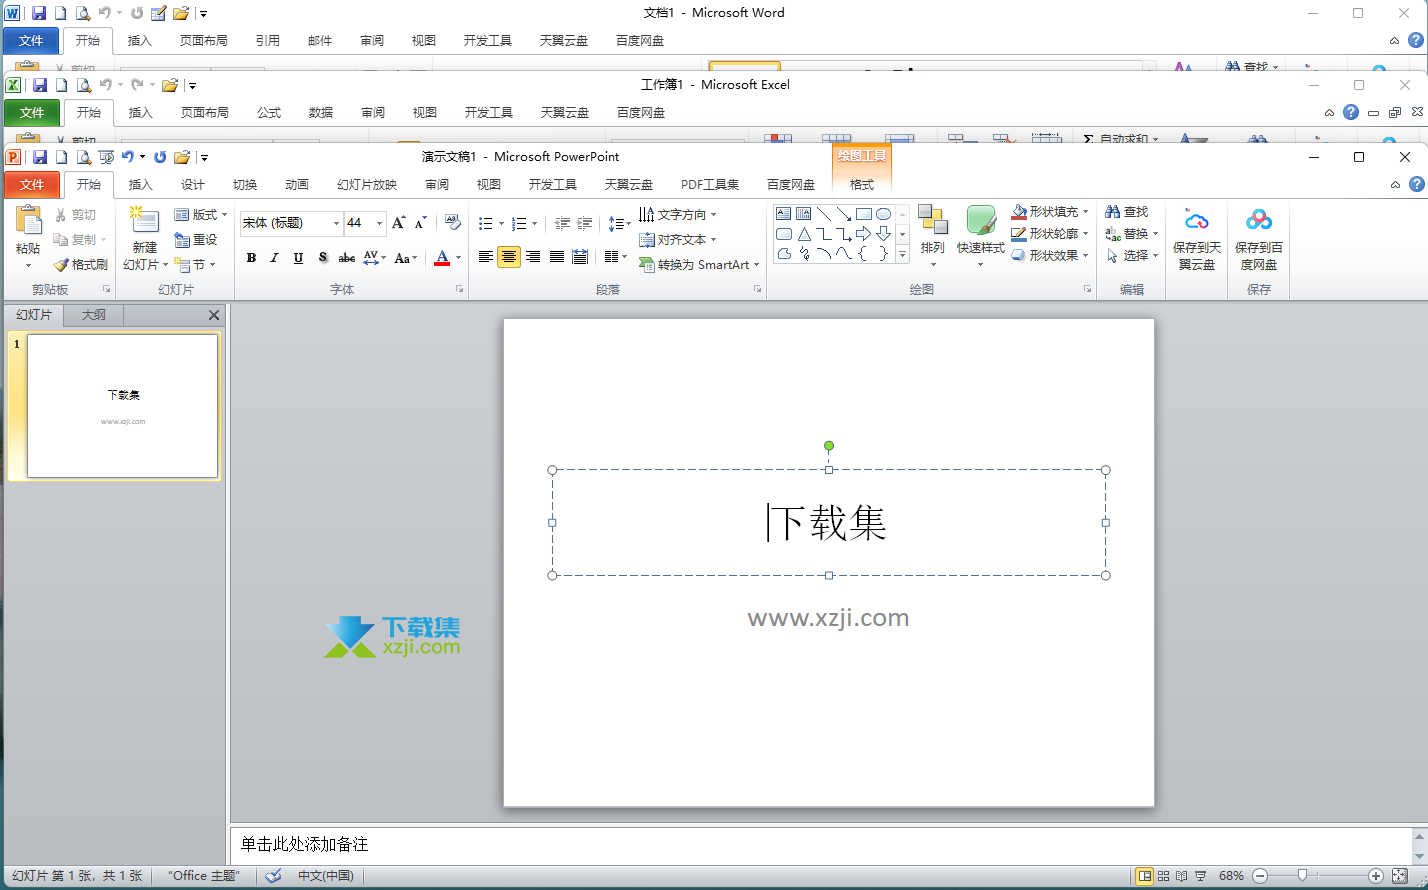Click Save icon in PowerPoint quick access toolbar
Screen dimensions: 1428x890
click(x=40, y=157)
